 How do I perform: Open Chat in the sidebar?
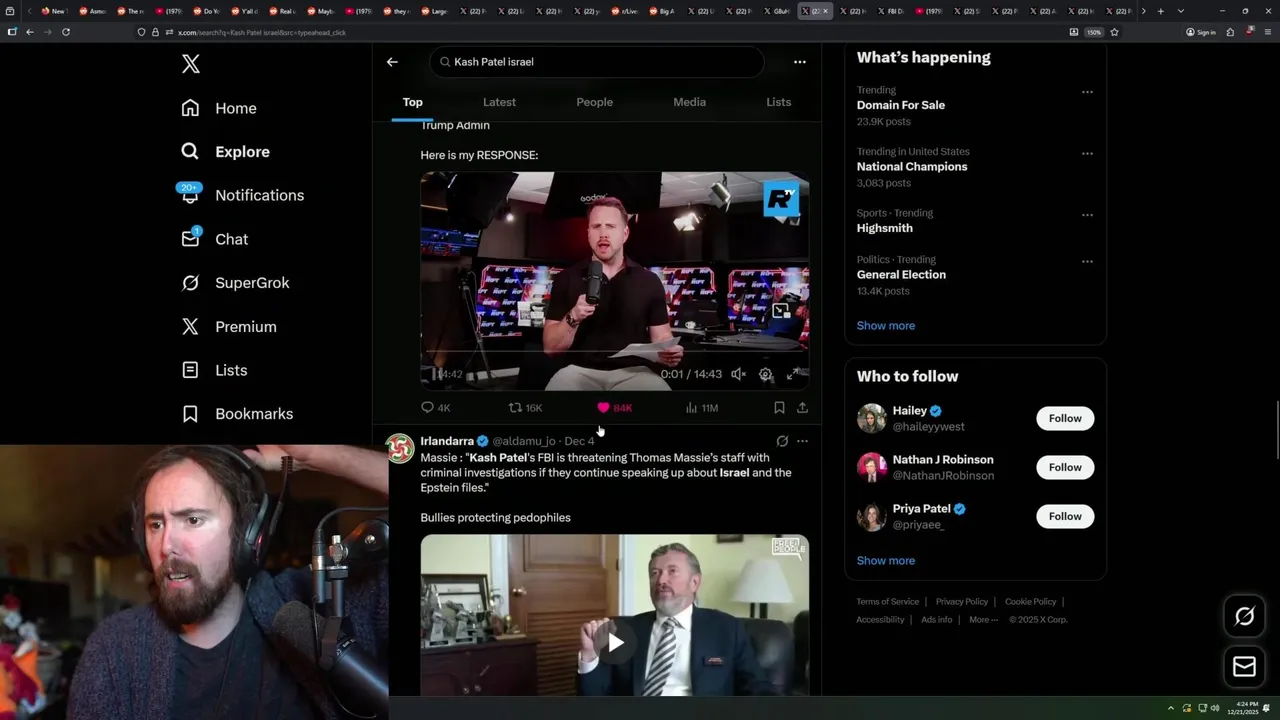(x=214, y=239)
